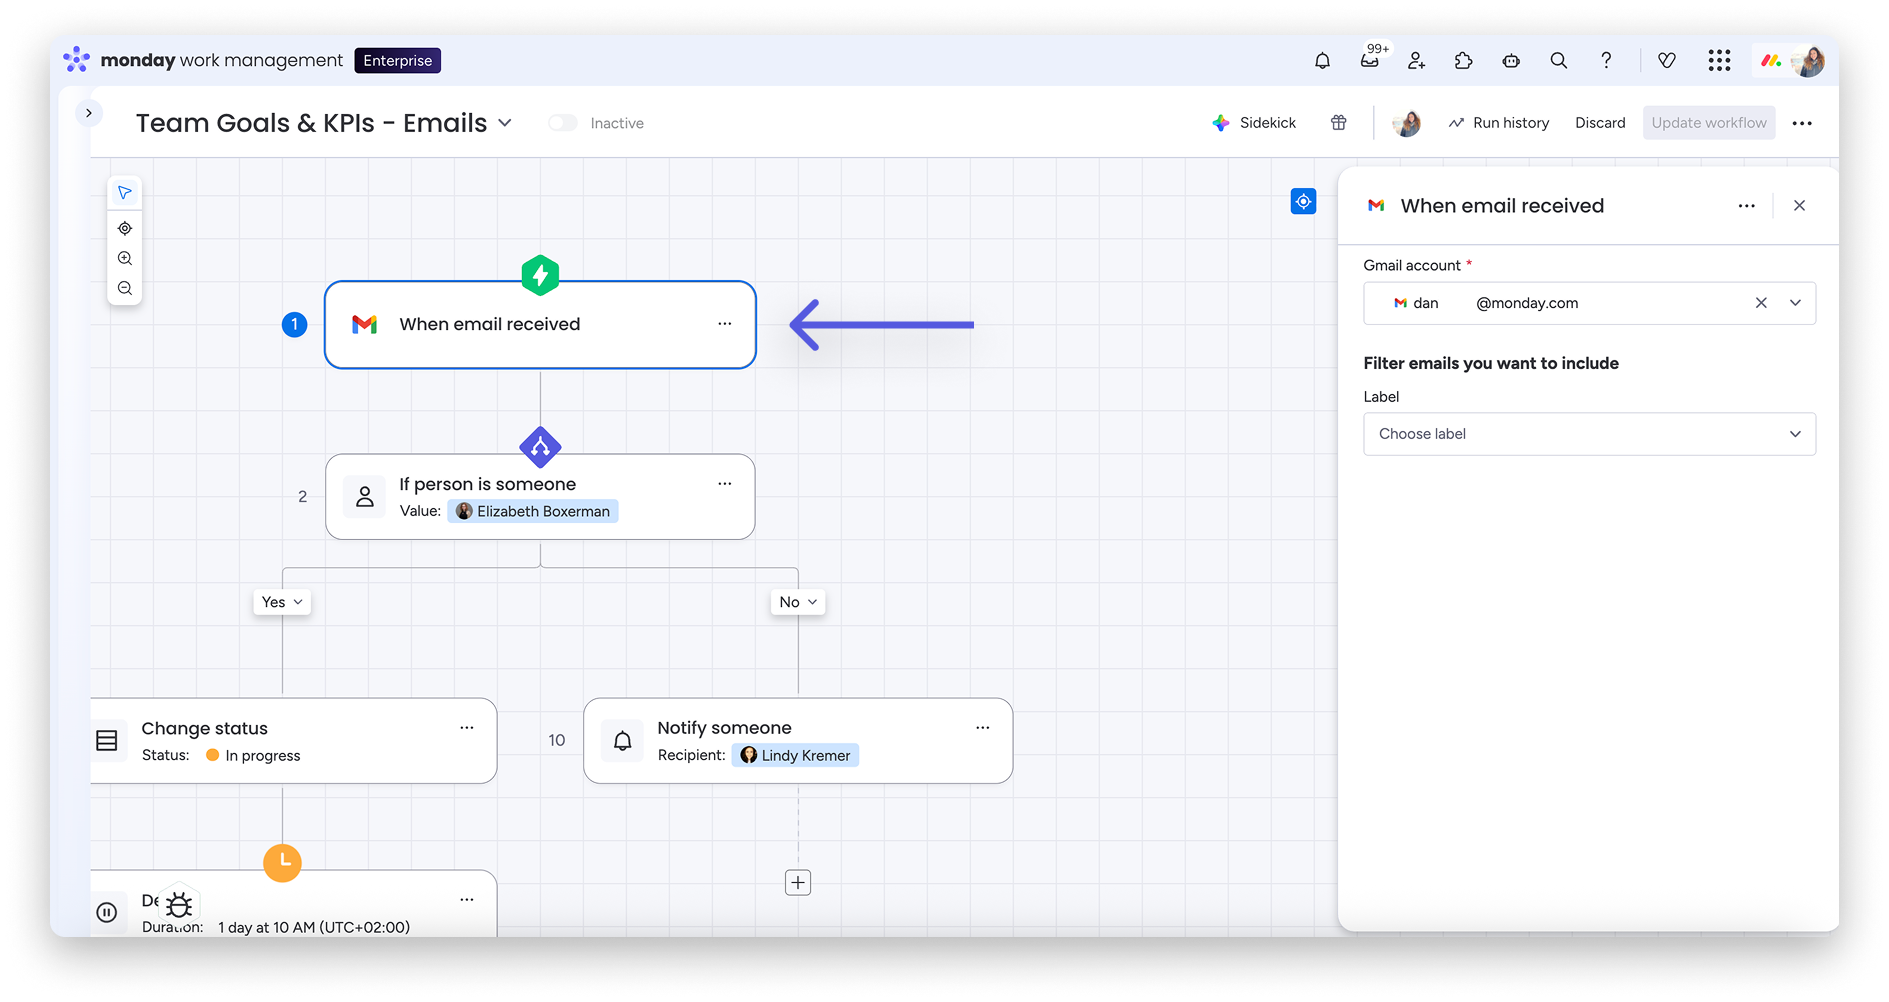Open the notifications bell
Viewport: 1889px width, 1002px height.
pyautogui.click(x=1322, y=61)
